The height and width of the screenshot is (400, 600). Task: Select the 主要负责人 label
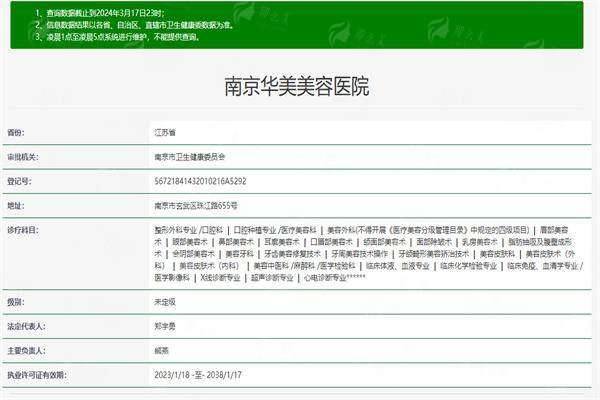(26, 351)
